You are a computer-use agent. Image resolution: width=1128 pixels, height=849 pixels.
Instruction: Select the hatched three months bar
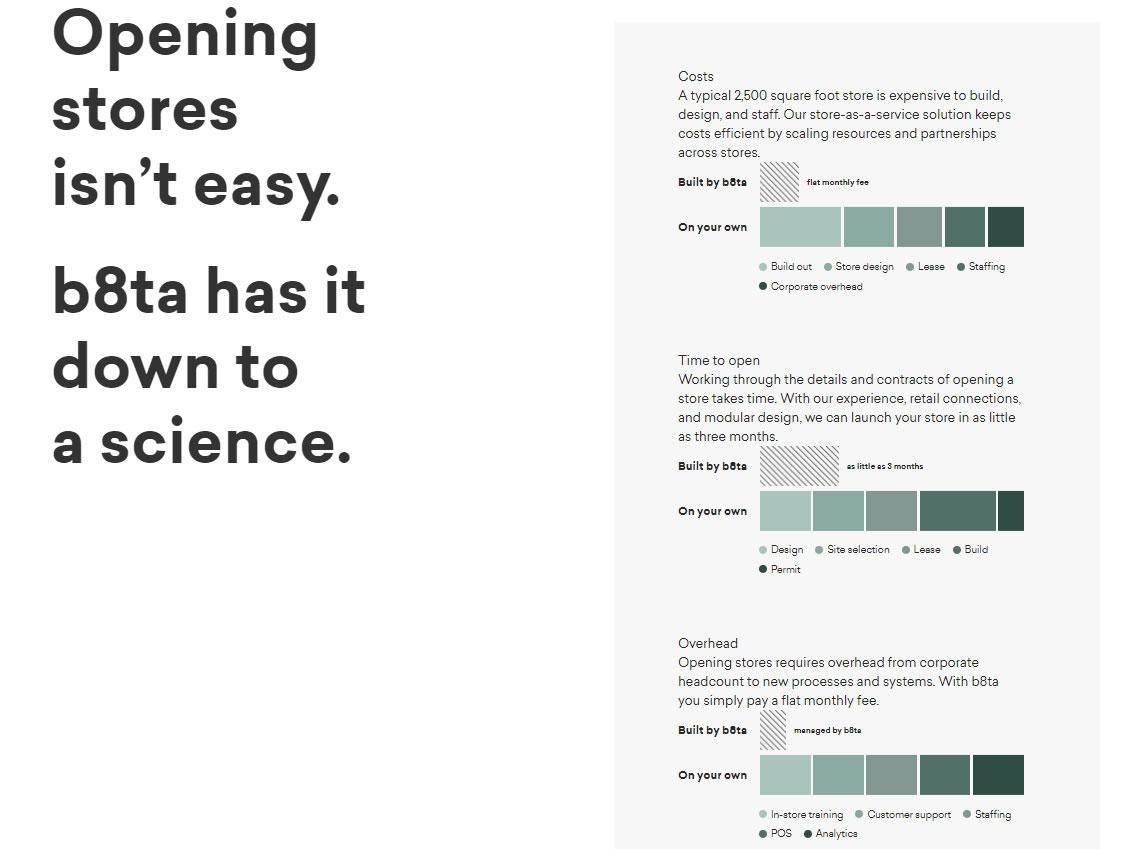click(799, 466)
